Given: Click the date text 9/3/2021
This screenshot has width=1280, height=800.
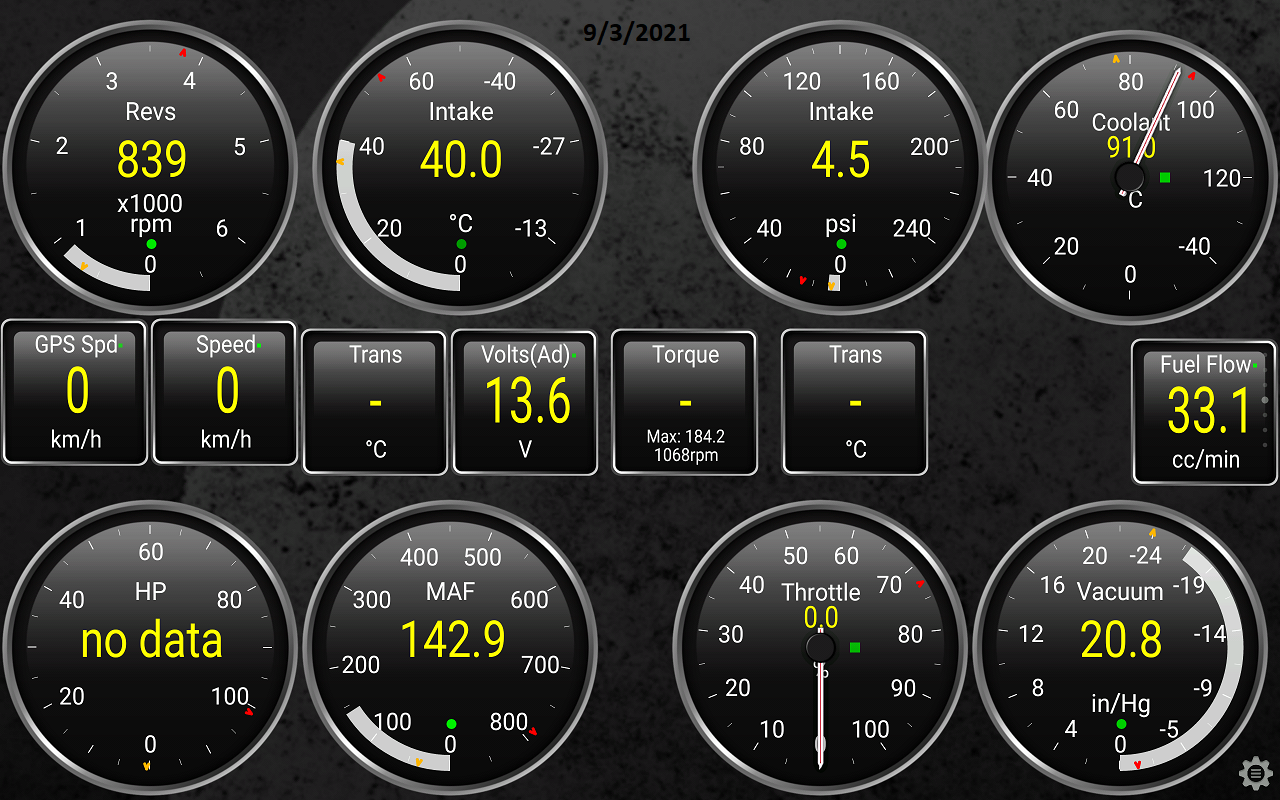Looking at the screenshot, I should click(637, 32).
